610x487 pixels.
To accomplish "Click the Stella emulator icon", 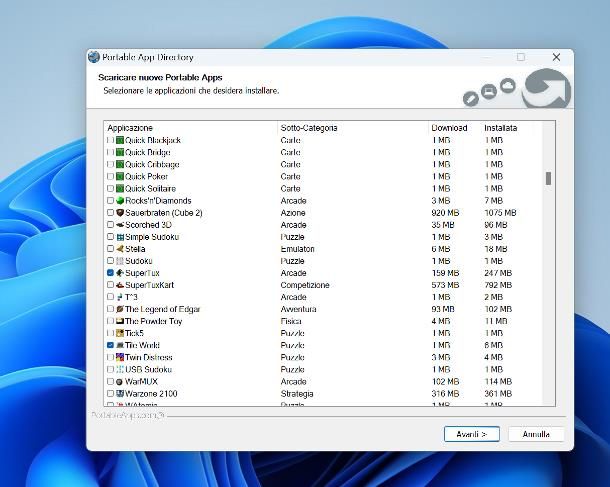I will pos(120,249).
